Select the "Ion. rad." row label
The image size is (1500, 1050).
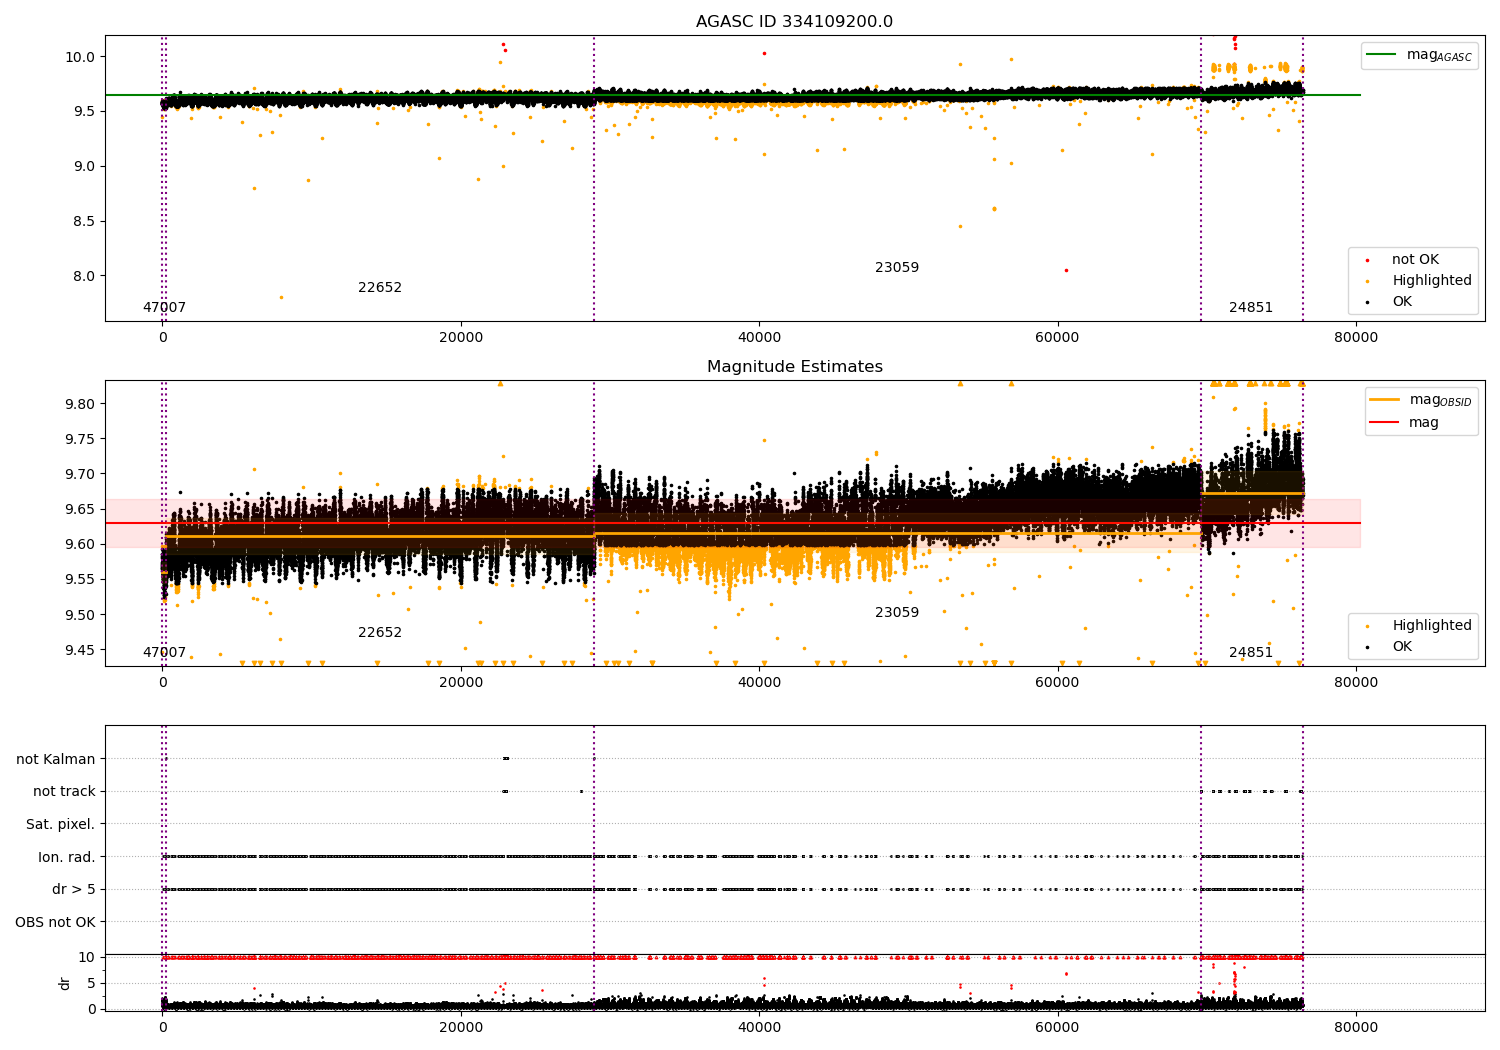pos(67,857)
